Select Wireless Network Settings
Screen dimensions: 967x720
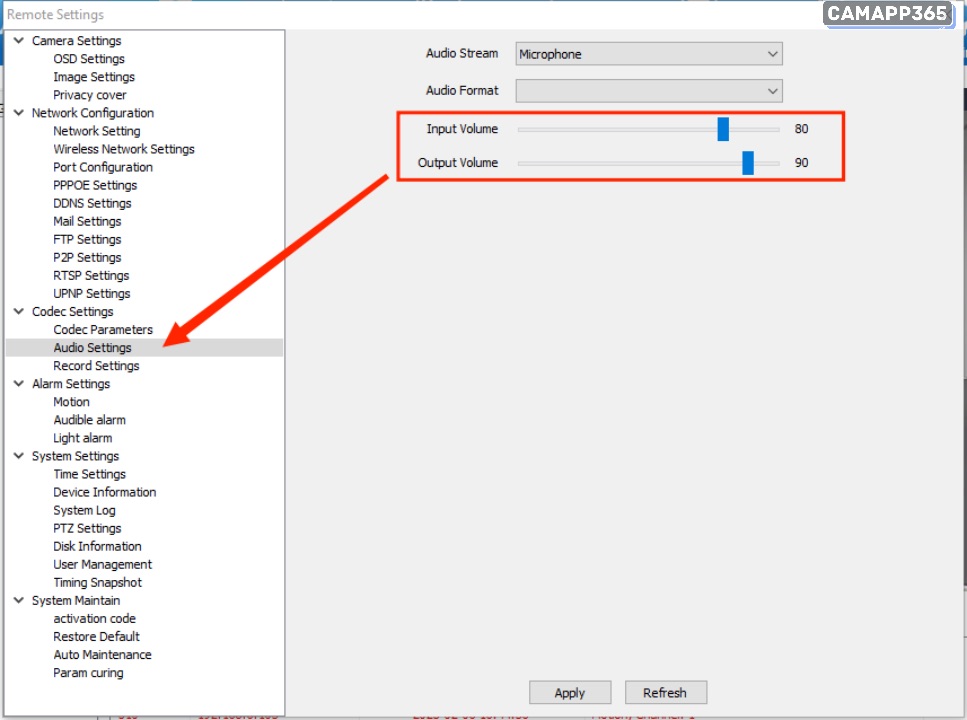[x=124, y=149]
